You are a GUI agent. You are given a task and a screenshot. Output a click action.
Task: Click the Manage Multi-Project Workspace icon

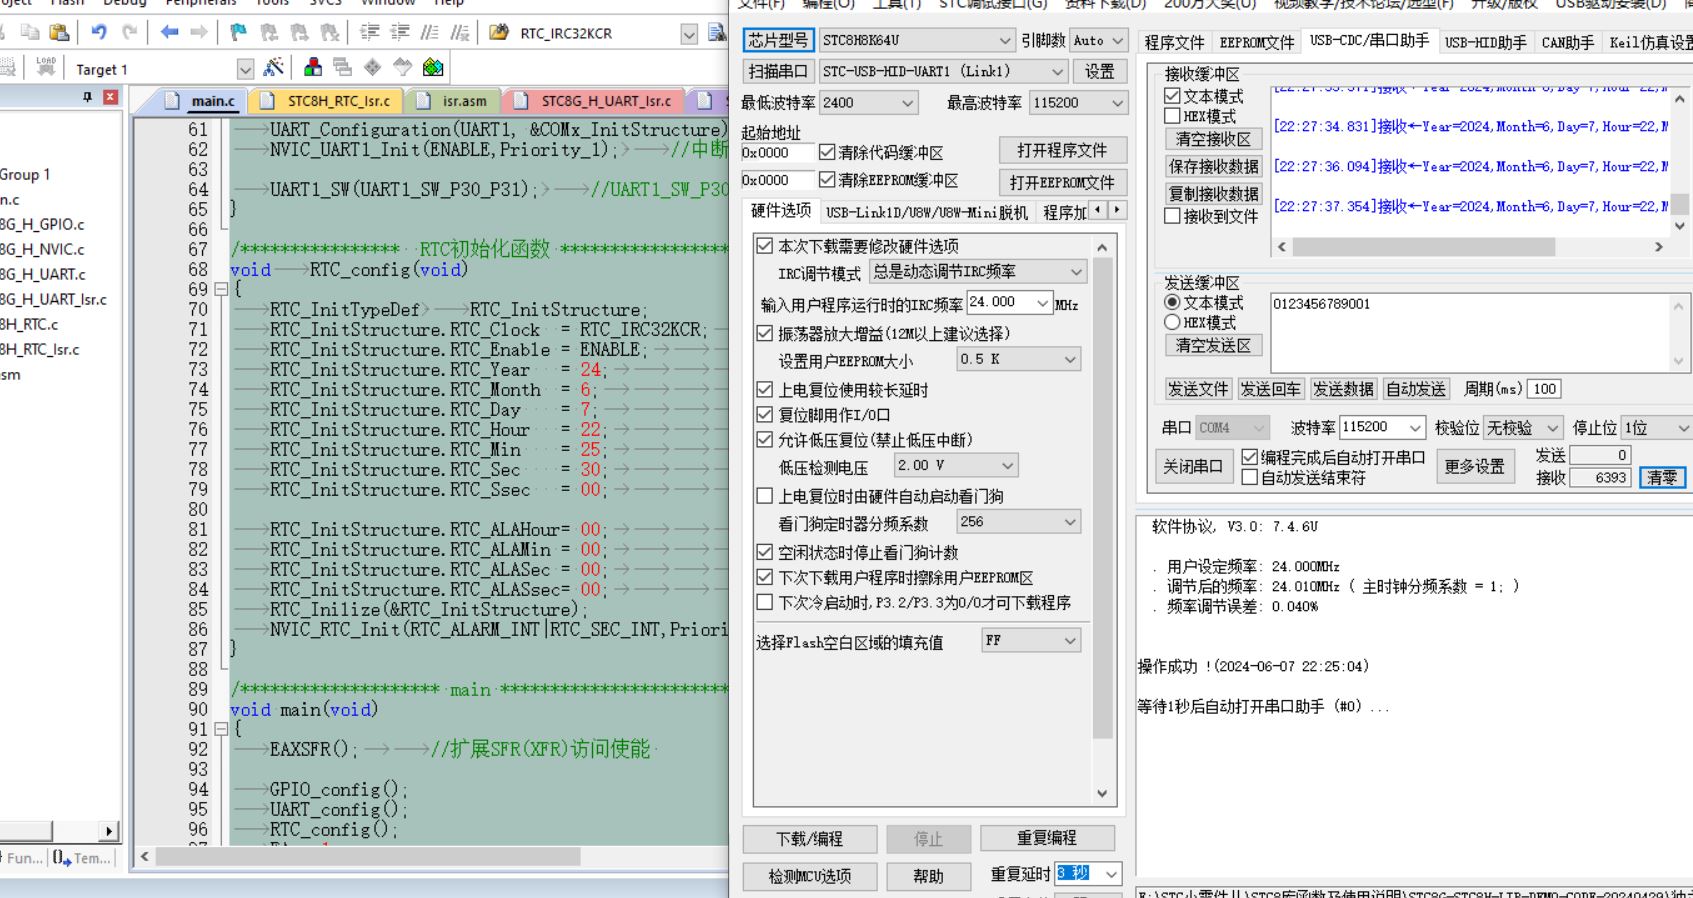point(343,67)
